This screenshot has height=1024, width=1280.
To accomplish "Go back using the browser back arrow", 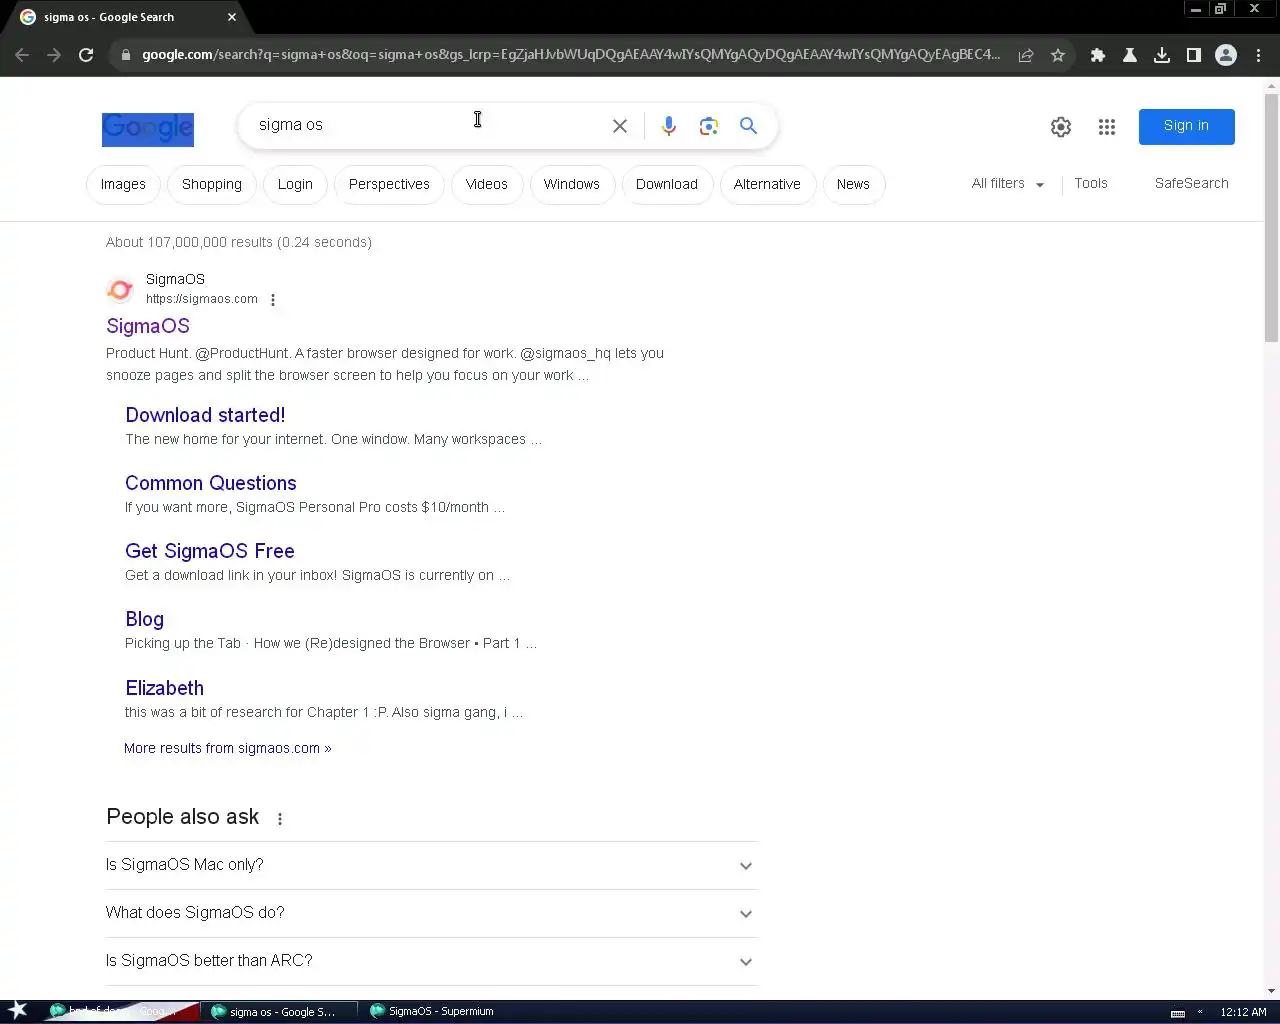I will click(x=22, y=55).
